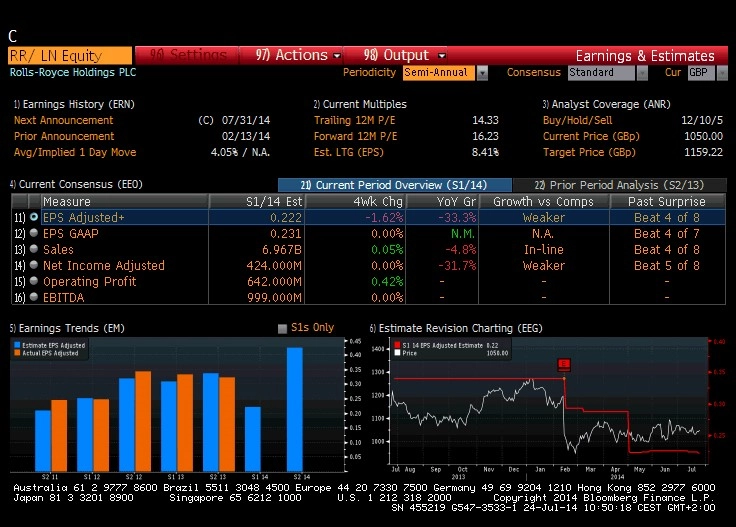Select EPS GAAP radio button
The height and width of the screenshot is (527, 736).
tap(34, 233)
